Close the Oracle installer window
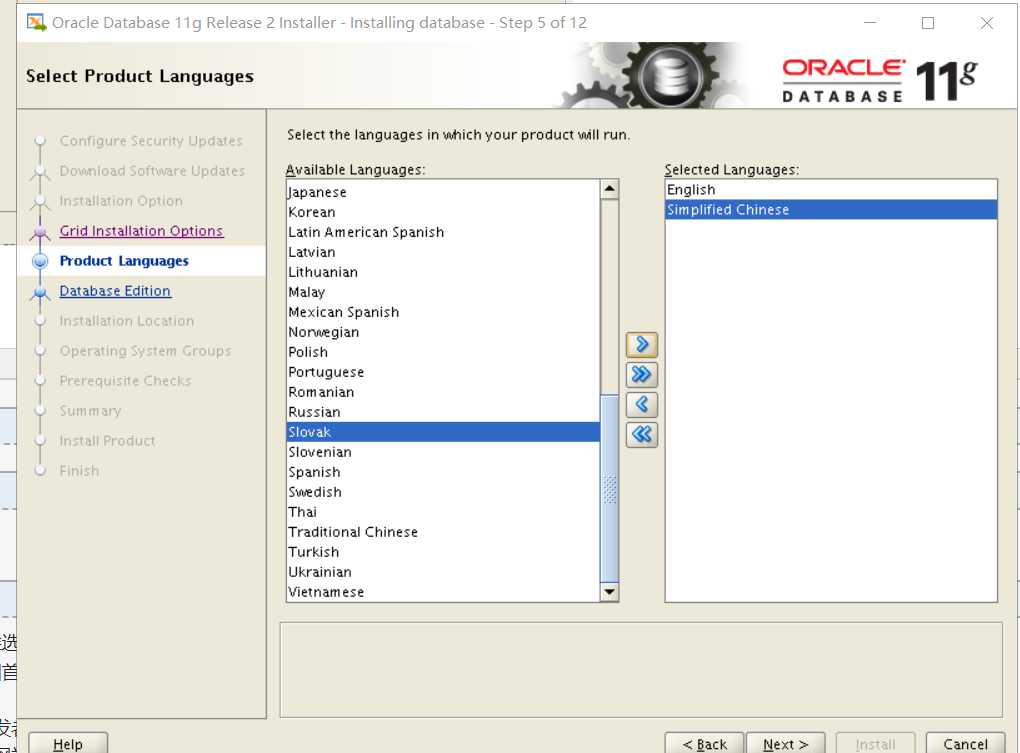1020x753 pixels. click(x=987, y=23)
